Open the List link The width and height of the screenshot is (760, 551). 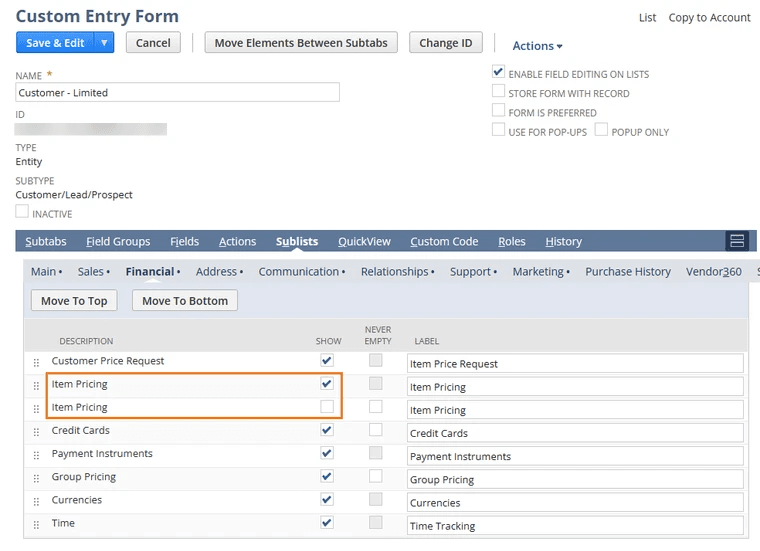coord(647,17)
